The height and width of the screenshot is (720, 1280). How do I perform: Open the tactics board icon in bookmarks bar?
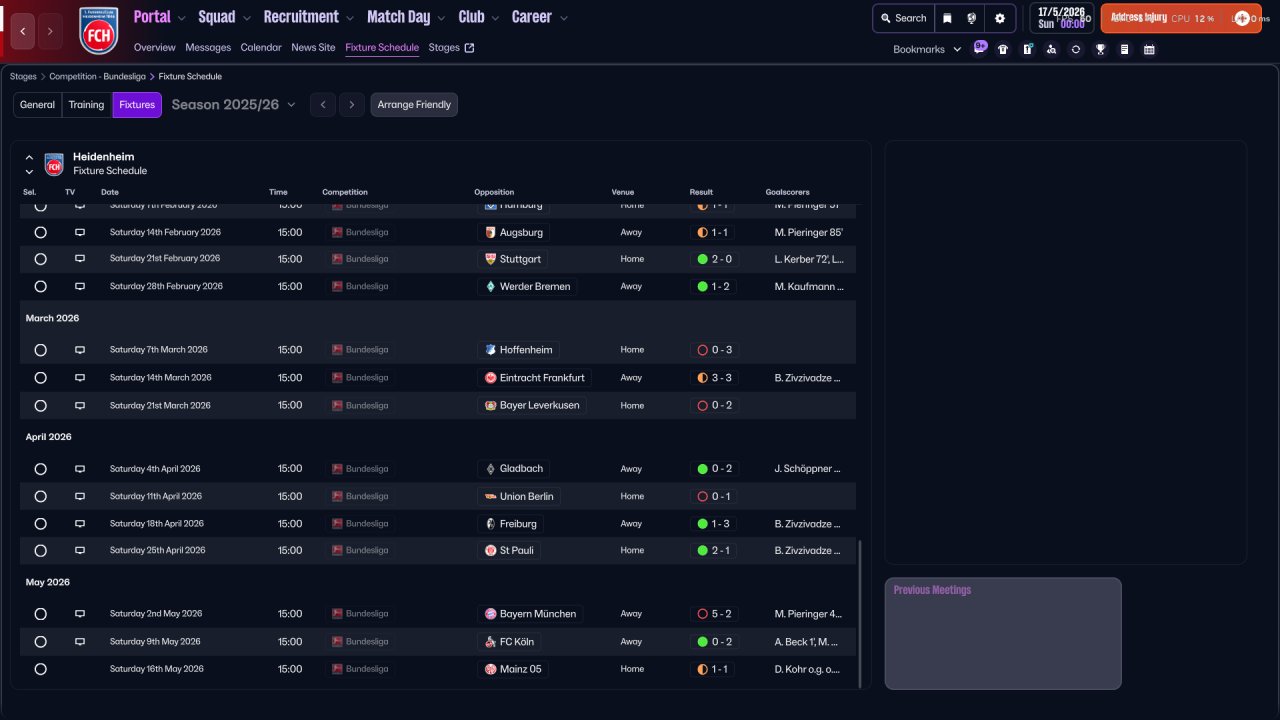click(x=1027, y=49)
